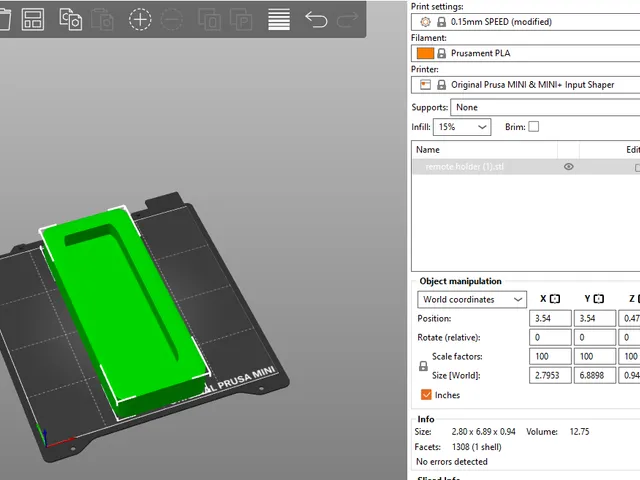Click the X axis reset icon
Image resolution: width=640 pixels, height=480 pixels.
tap(555, 299)
